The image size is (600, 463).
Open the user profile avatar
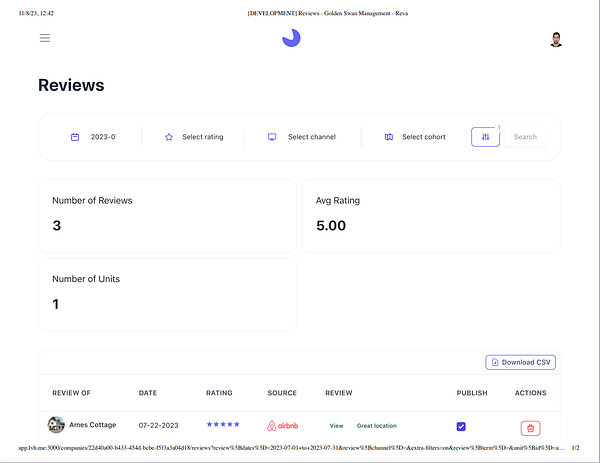point(556,39)
